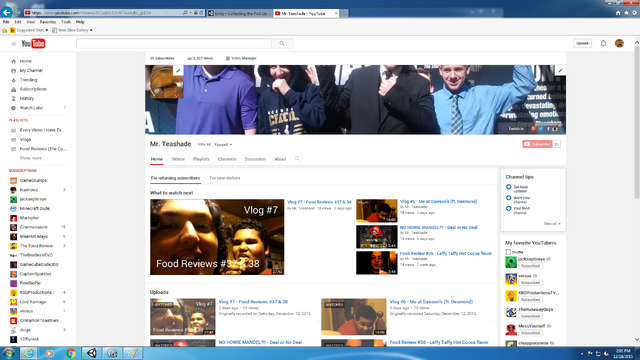This screenshot has width=640, height=360.
Task: Switch to the Videos channel tab
Action: [178, 159]
